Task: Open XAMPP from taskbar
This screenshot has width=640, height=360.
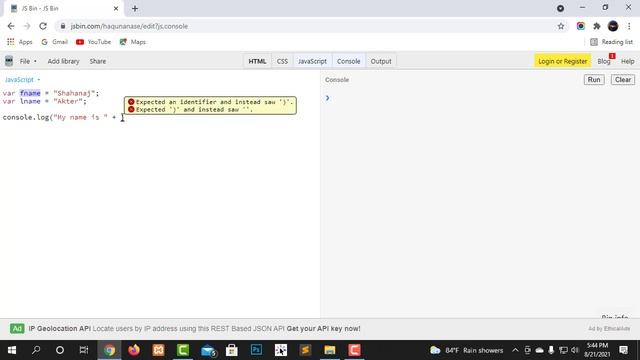Action: point(158,350)
